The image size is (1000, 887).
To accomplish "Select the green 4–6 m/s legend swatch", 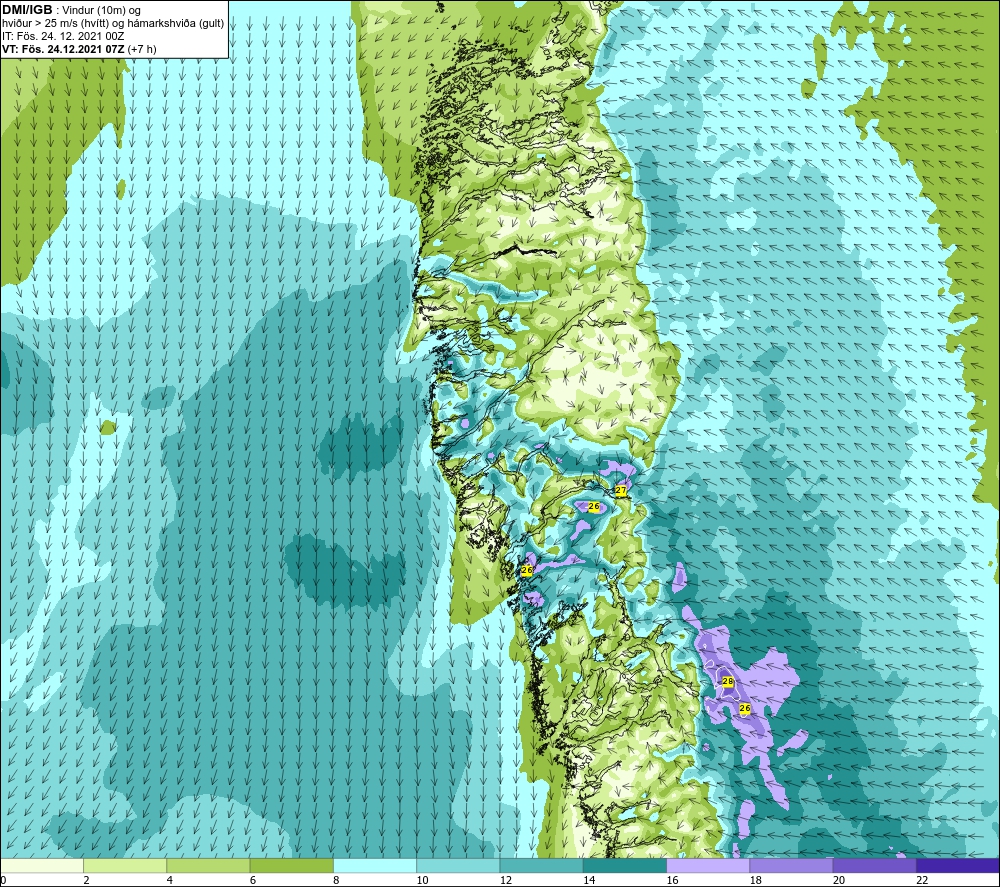I will (209, 865).
